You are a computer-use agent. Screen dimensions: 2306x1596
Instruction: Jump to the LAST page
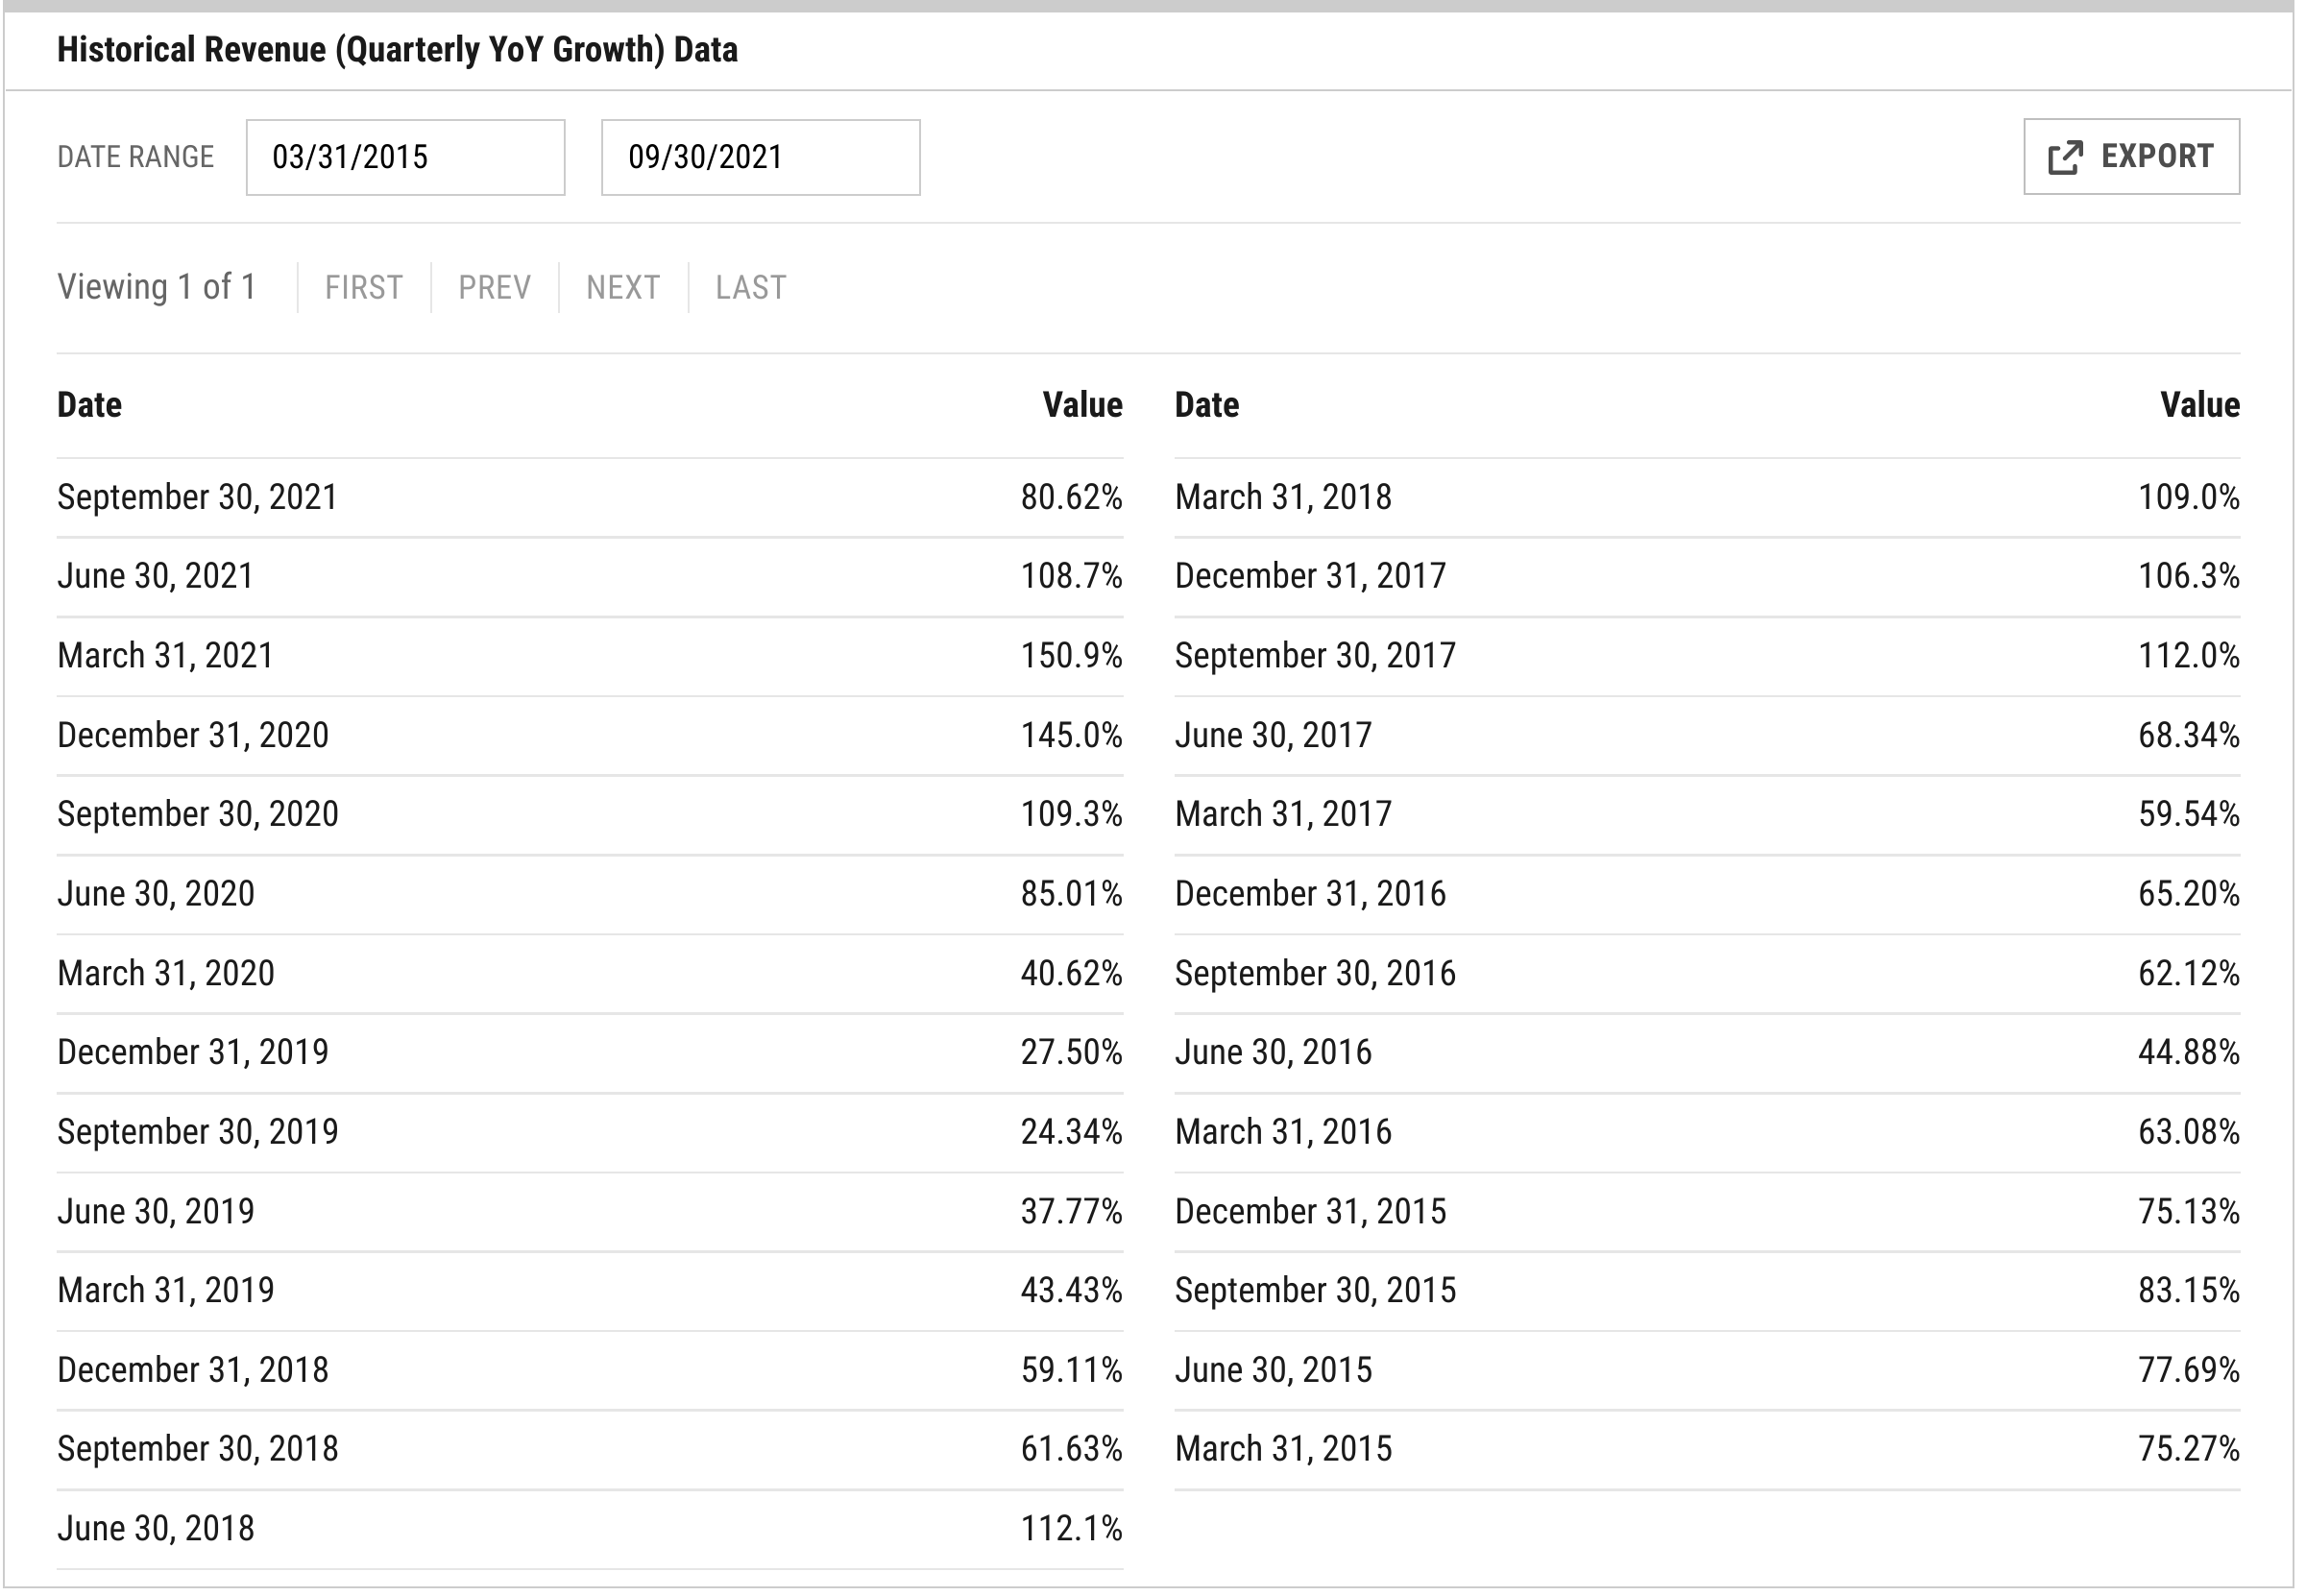(751, 288)
